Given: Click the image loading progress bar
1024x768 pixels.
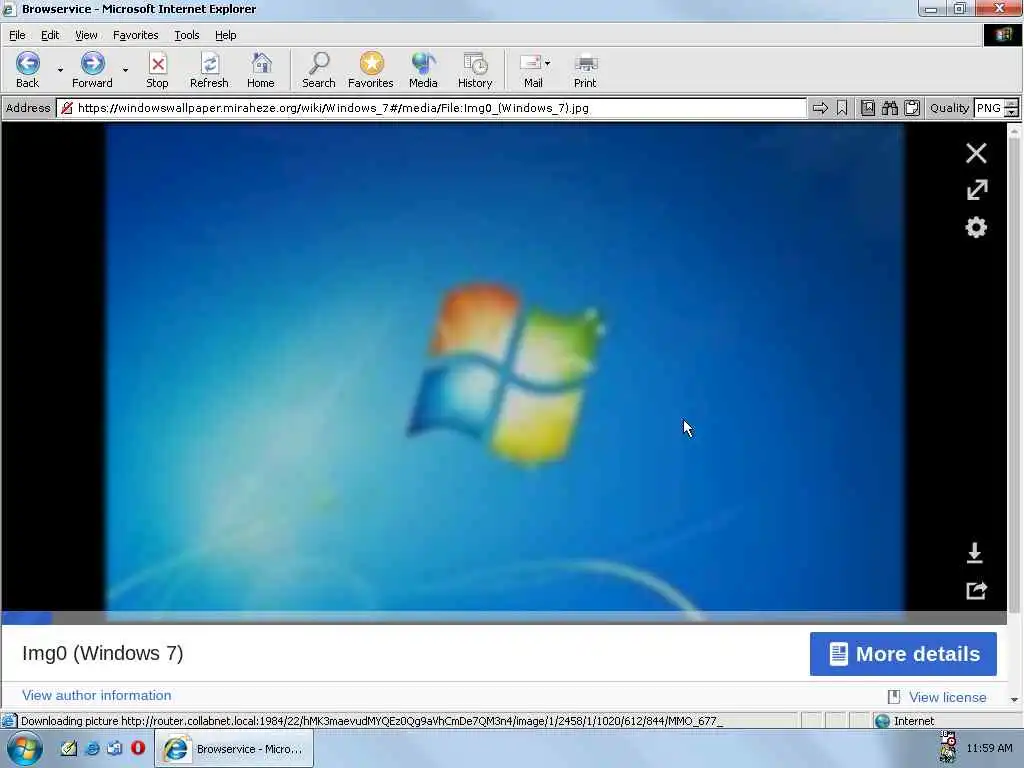Looking at the screenshot, I should 504,617.
